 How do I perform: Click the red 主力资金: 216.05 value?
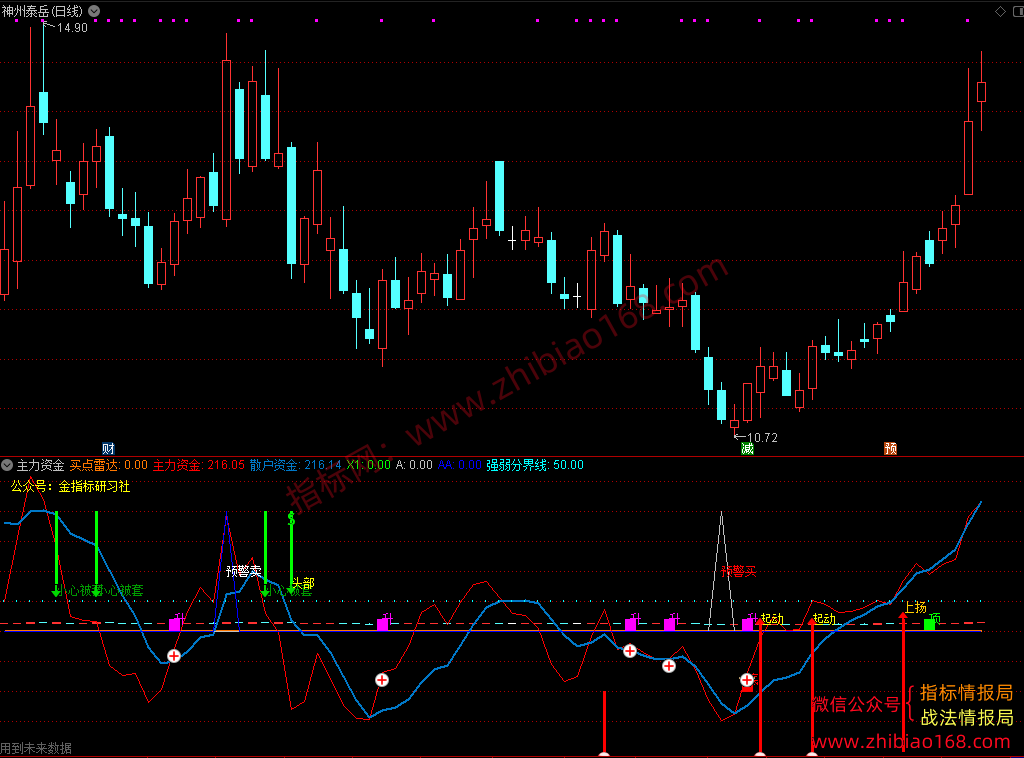coord(199,465)
